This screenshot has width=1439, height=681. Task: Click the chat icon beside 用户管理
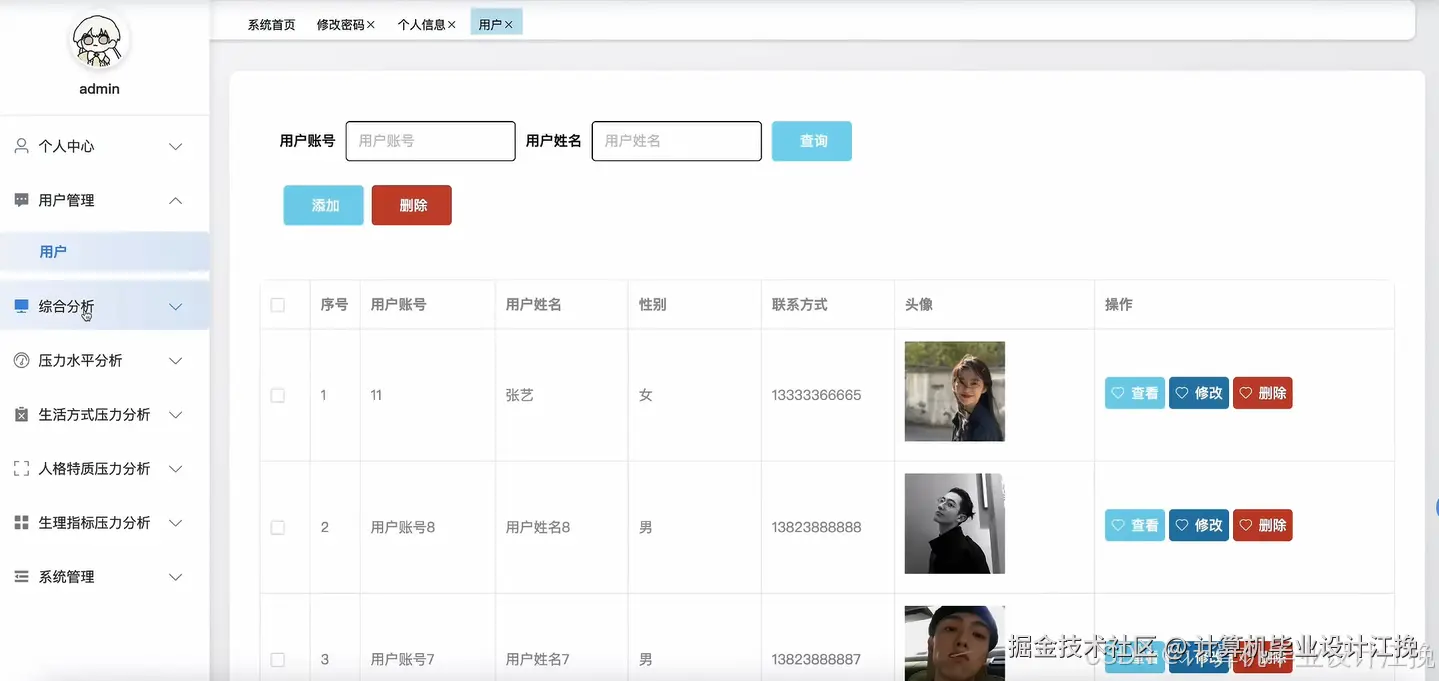point(21,200)
